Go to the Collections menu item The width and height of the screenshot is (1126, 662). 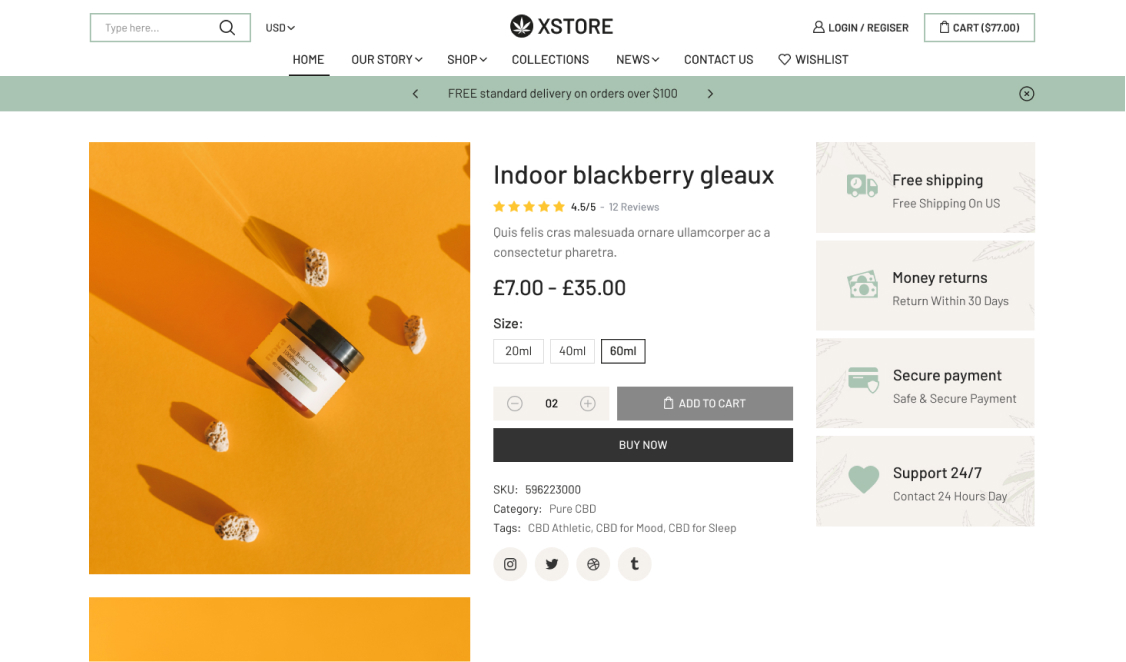[x=550, y=60]
